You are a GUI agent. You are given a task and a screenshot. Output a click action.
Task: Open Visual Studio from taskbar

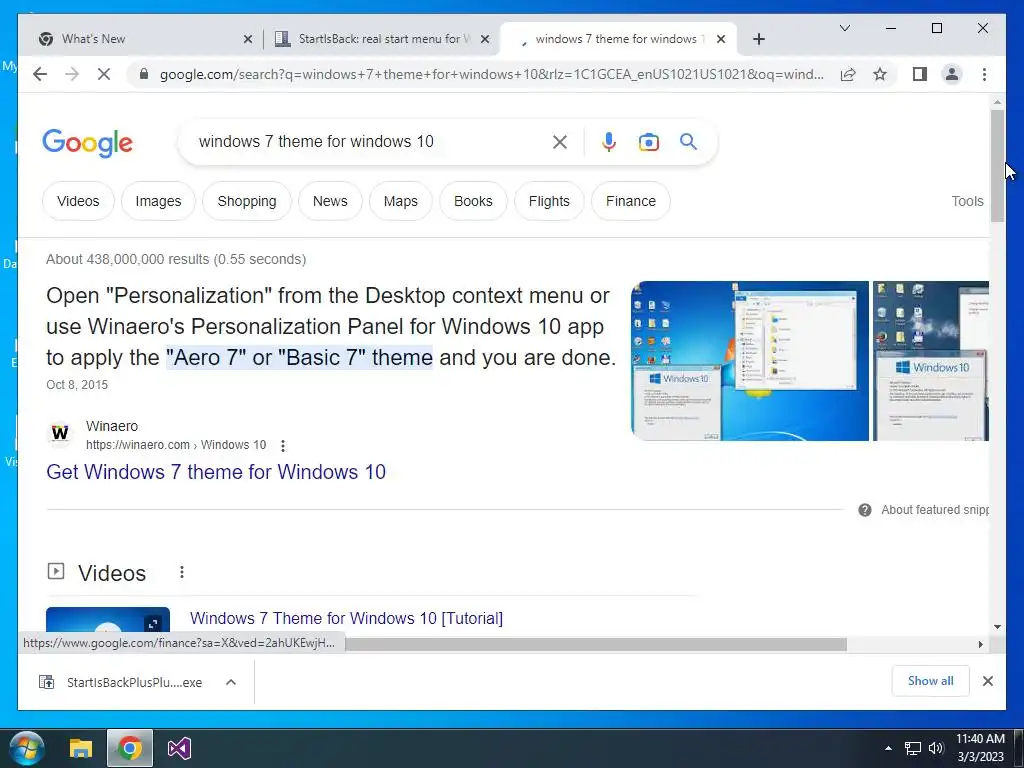click(178, 748)
